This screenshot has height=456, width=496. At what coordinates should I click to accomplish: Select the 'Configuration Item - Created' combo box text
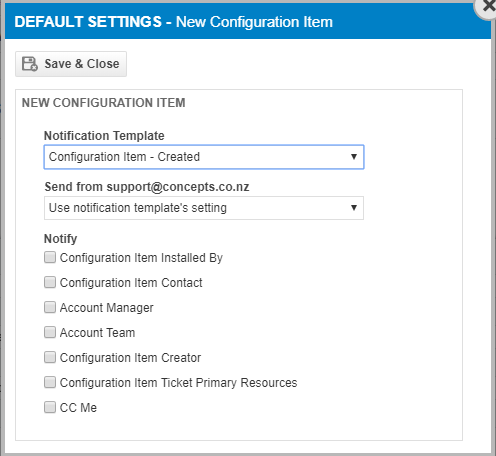coord(124,157)
